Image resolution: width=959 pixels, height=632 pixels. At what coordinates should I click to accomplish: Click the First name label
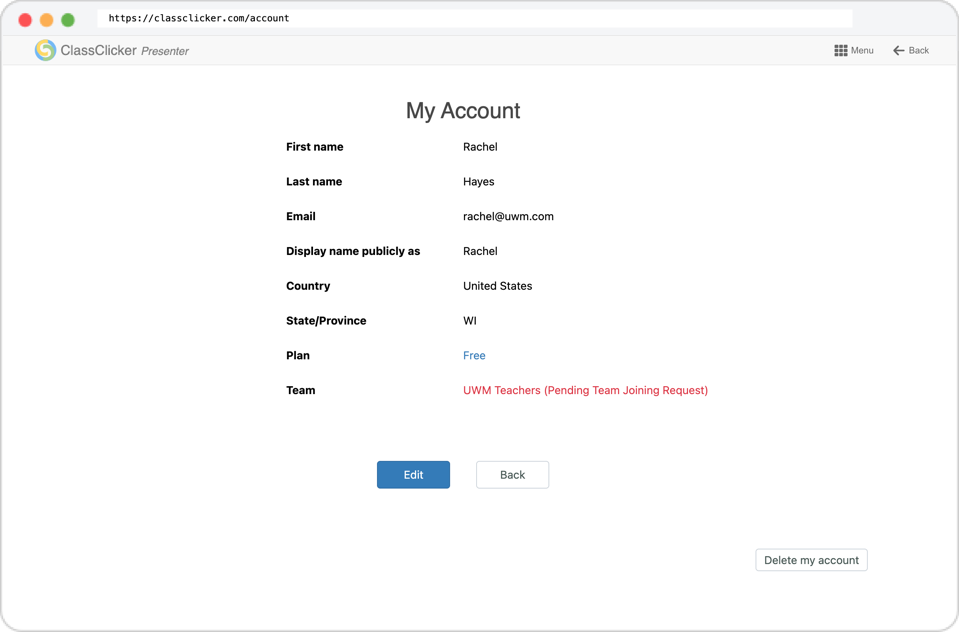pos(314,147)
